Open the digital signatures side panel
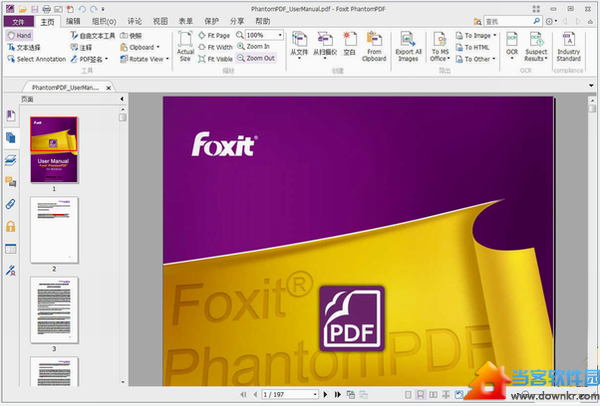Viewport: 600px width, 406px height. pyautogui.click(x=11, y=271)
